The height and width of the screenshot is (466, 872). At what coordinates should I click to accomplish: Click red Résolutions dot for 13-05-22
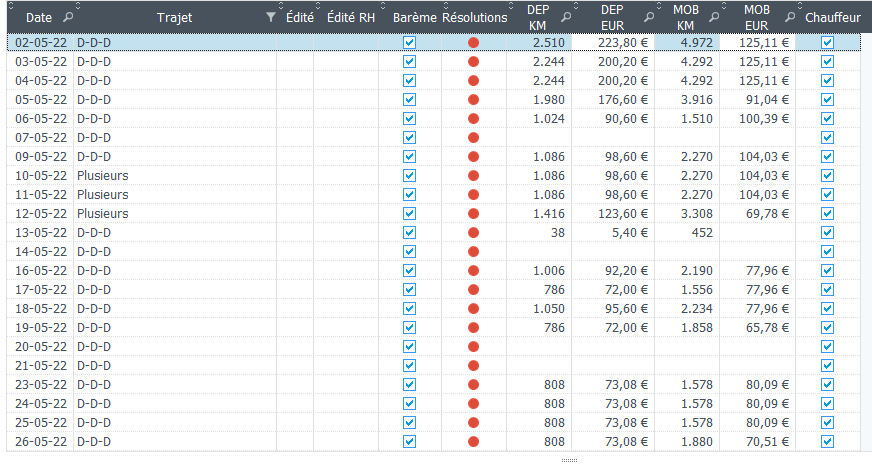coord(473,233)
